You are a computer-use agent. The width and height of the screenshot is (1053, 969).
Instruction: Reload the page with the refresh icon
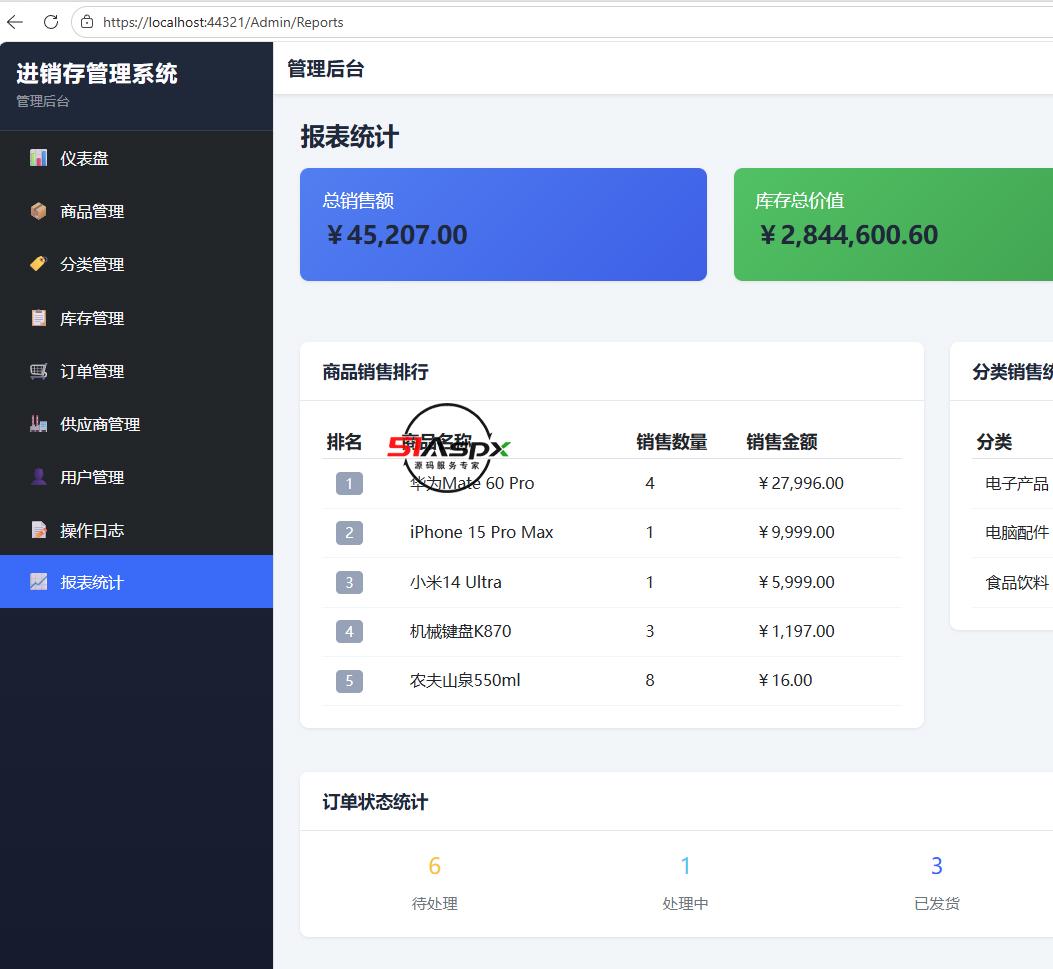coord(51,22)
